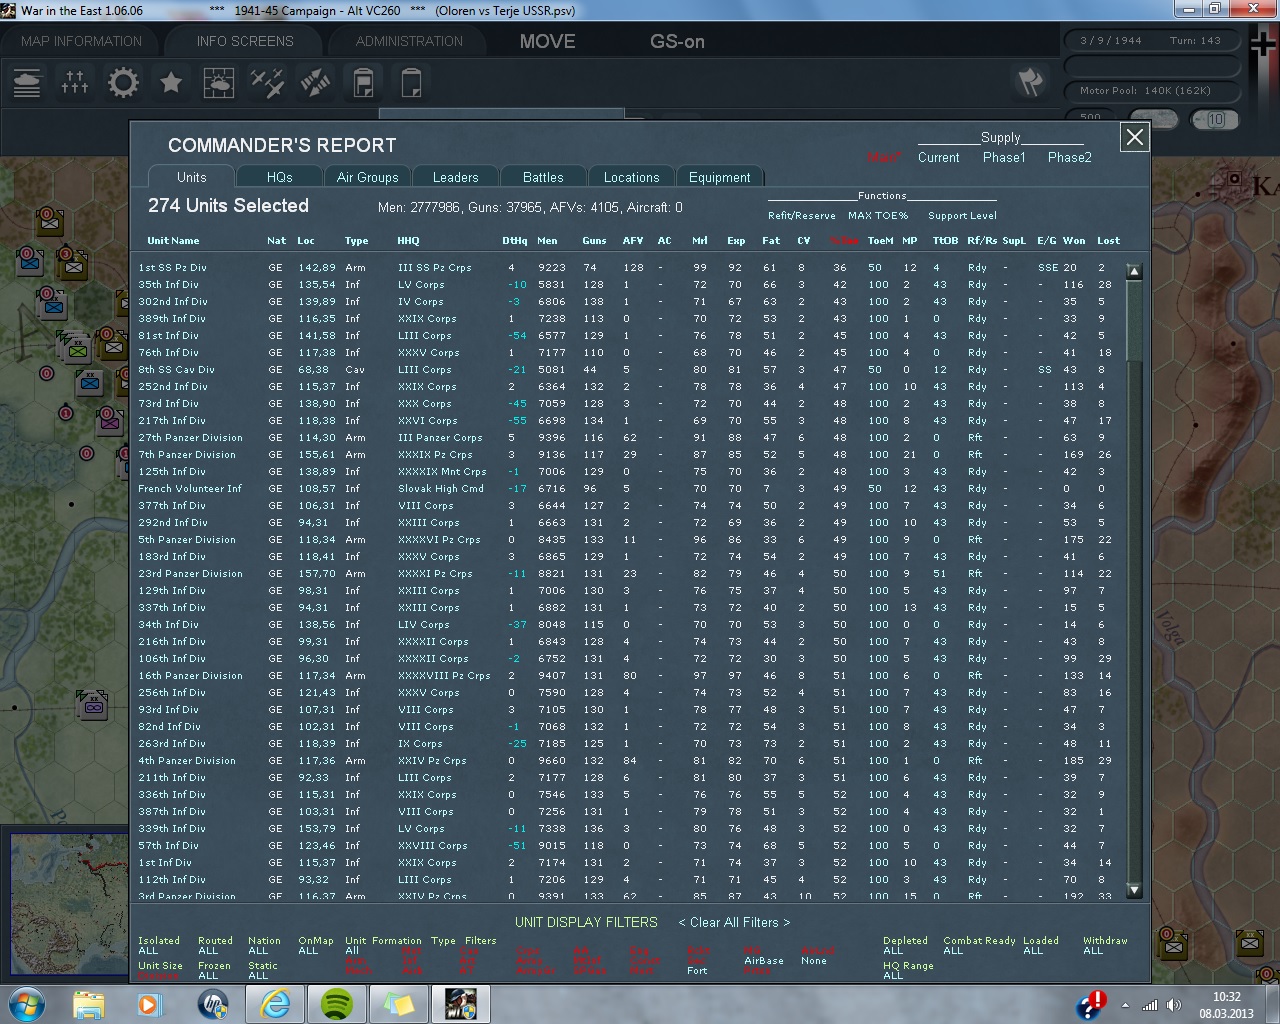Toggle the Fort type filter
The width and height of the screenshot is (1280, 1024).
(697, 971)
